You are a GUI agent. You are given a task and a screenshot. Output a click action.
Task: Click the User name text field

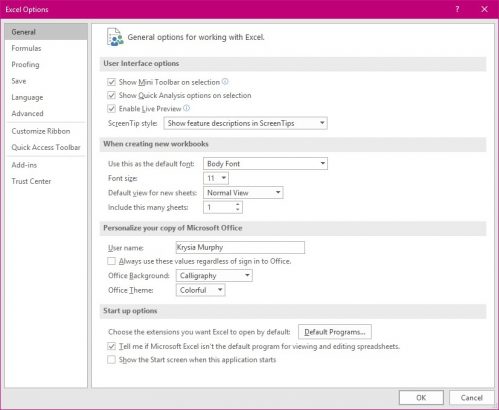pos(240,247)
